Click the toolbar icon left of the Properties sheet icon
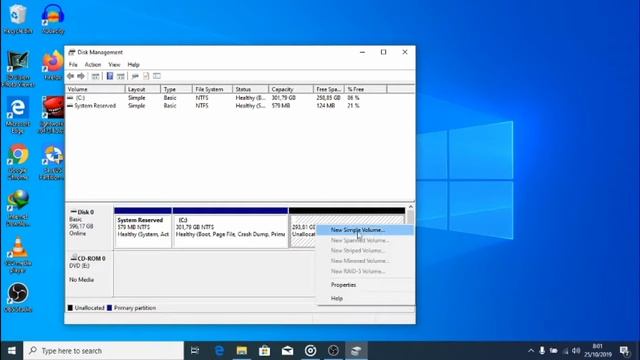 click(x=135, y=76)
